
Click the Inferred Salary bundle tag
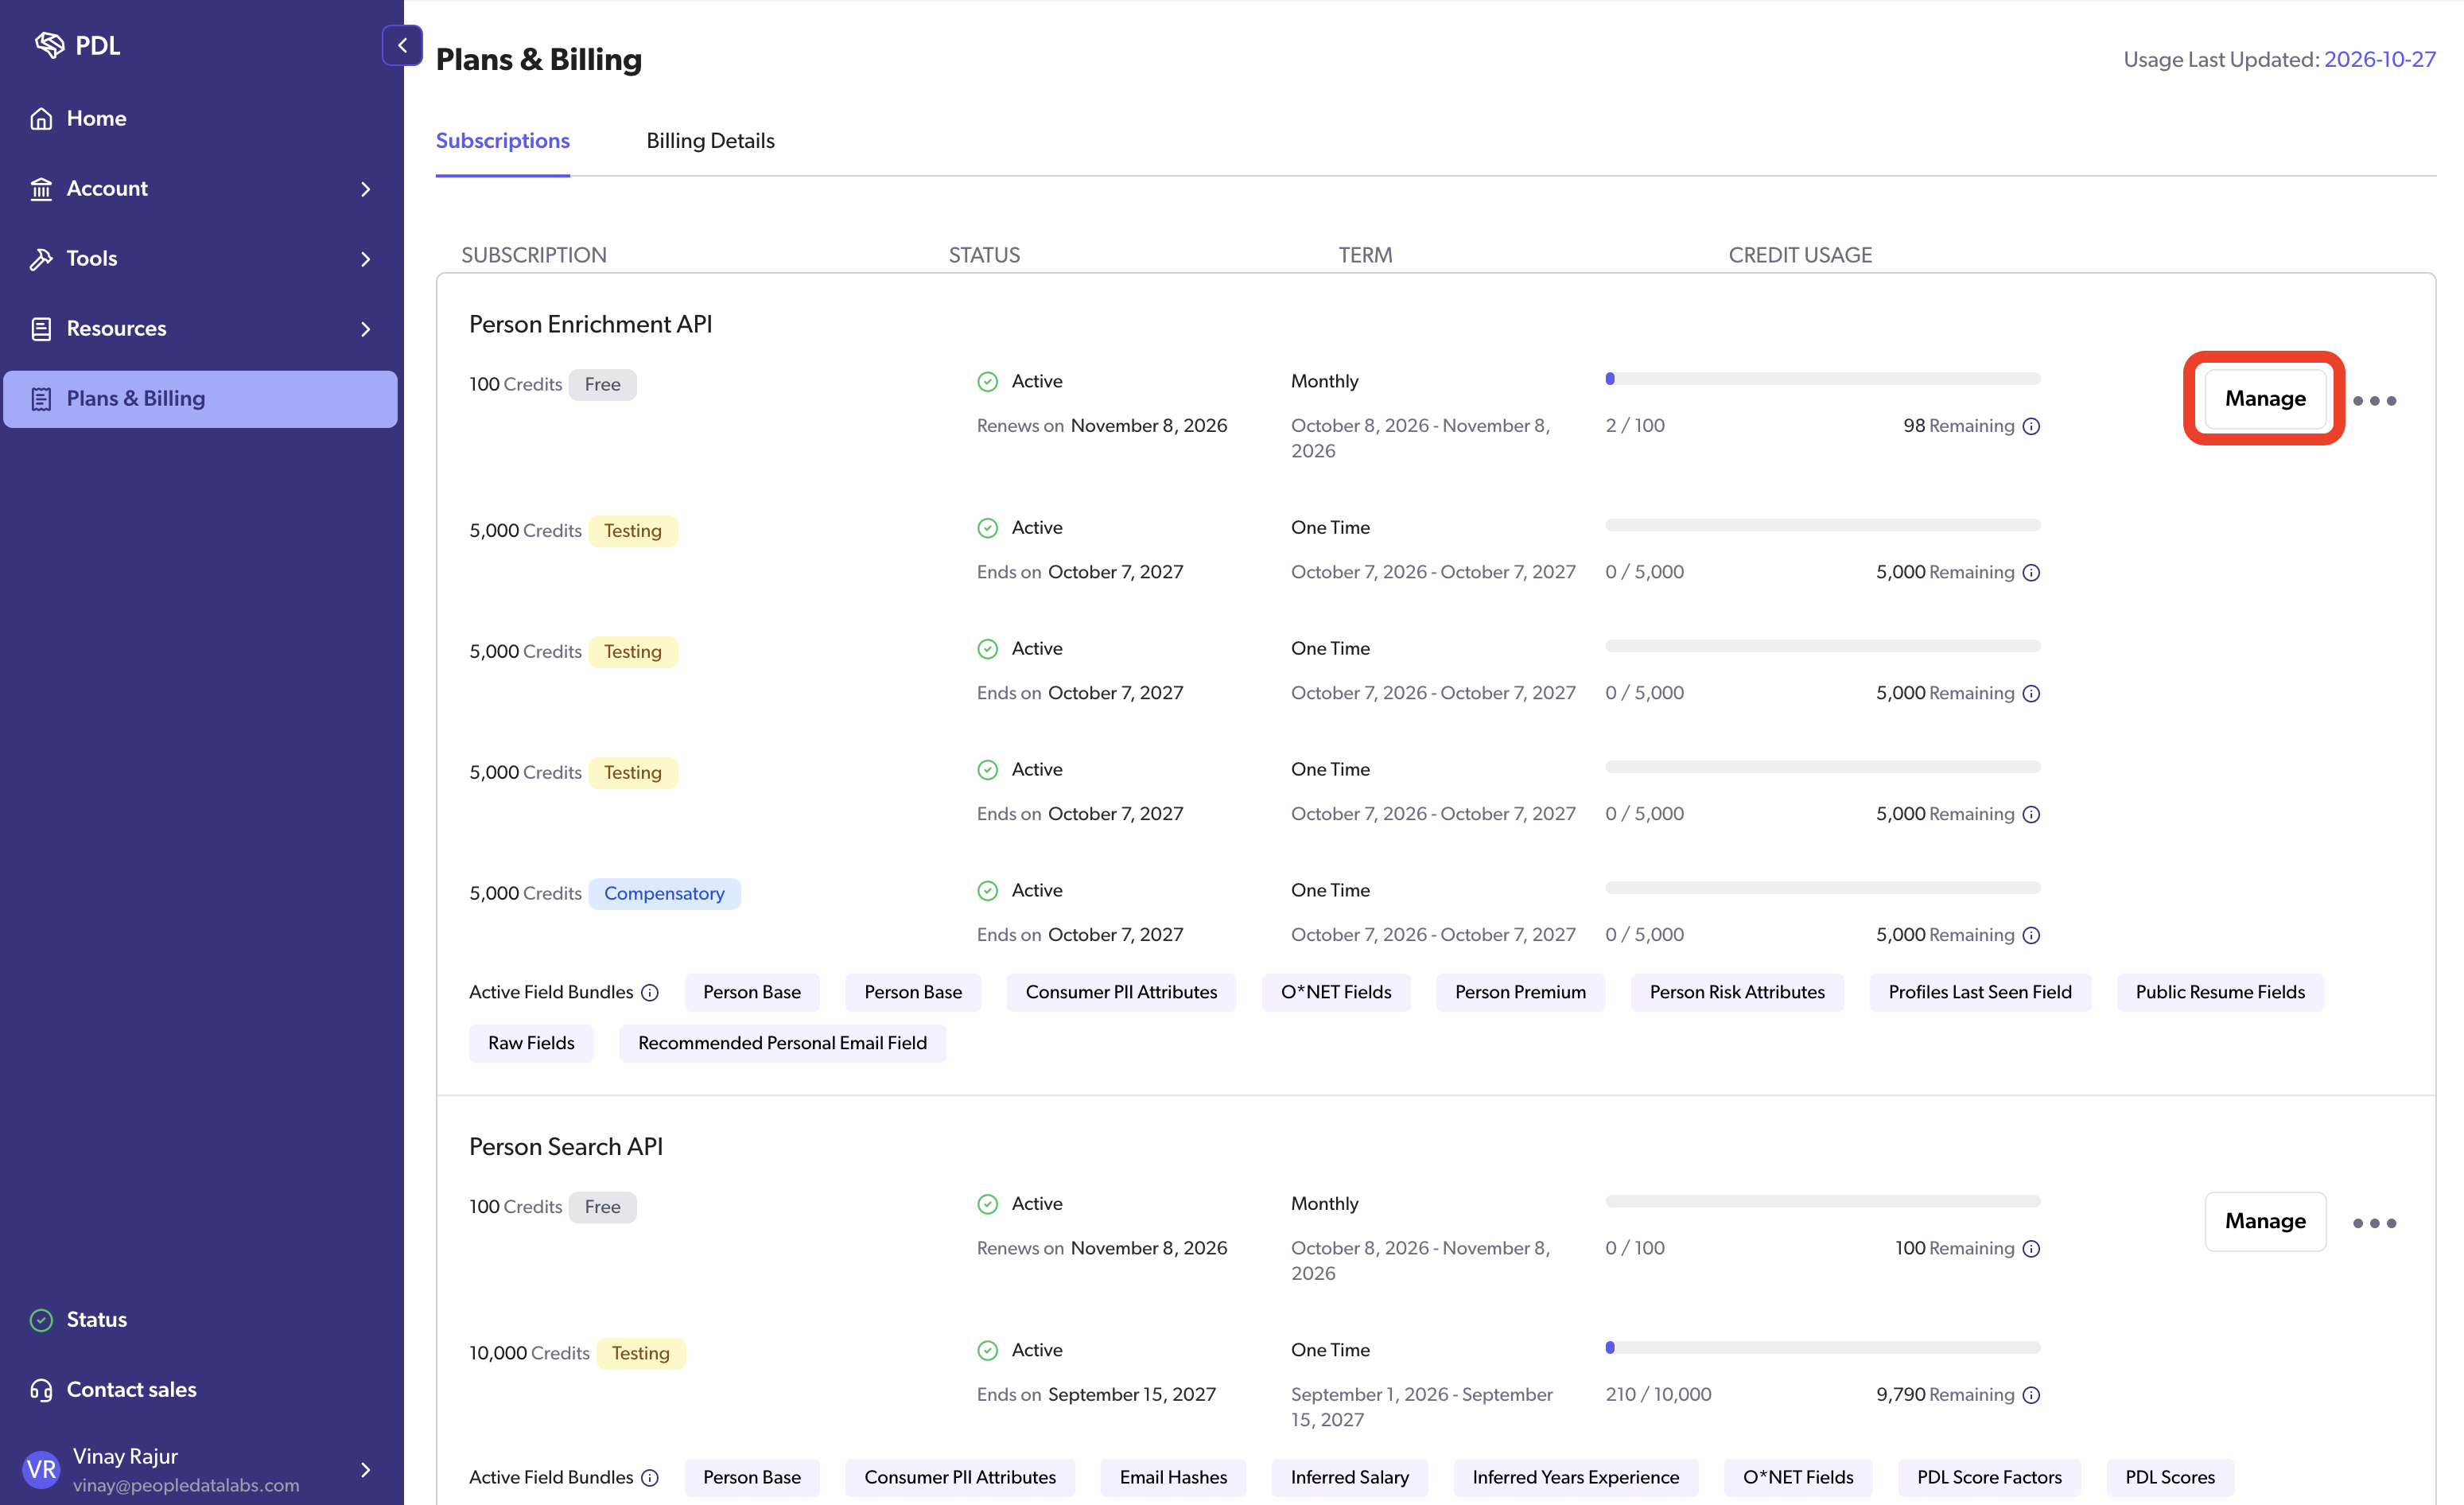point(1349,1478)
